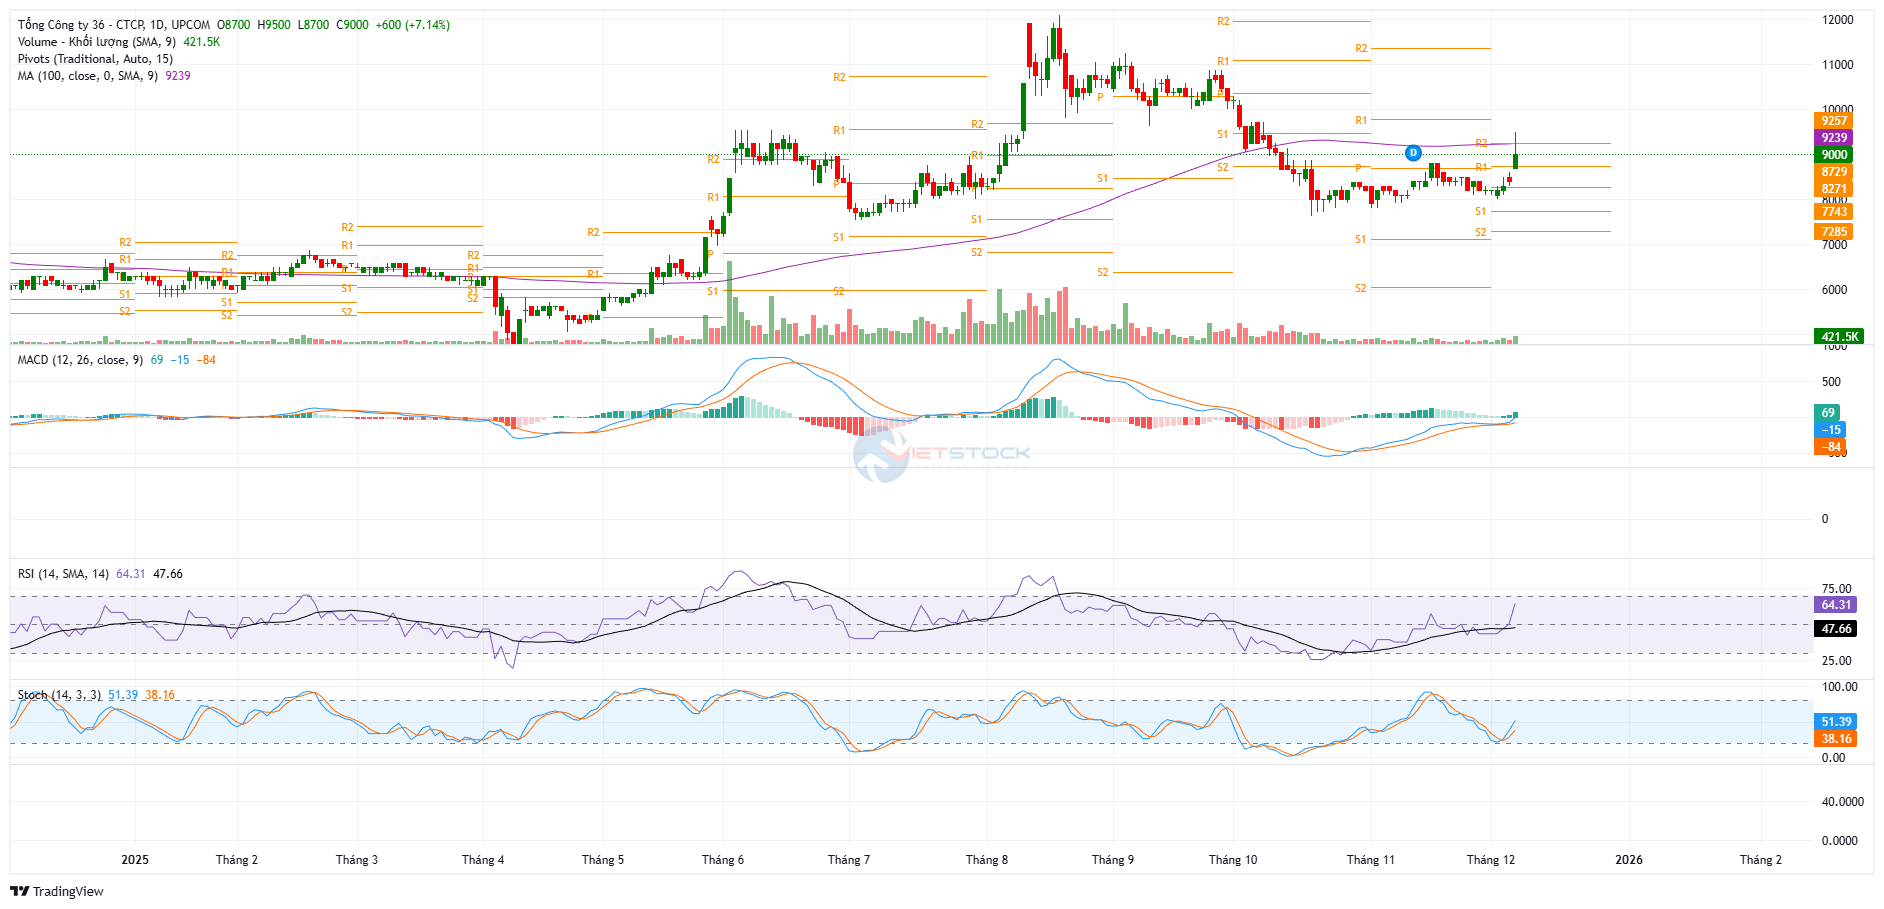Viewport: 1884px width, 909px height.
Task: Select the RSI (14, SMA, 14) legend
Action: point(64,574)
